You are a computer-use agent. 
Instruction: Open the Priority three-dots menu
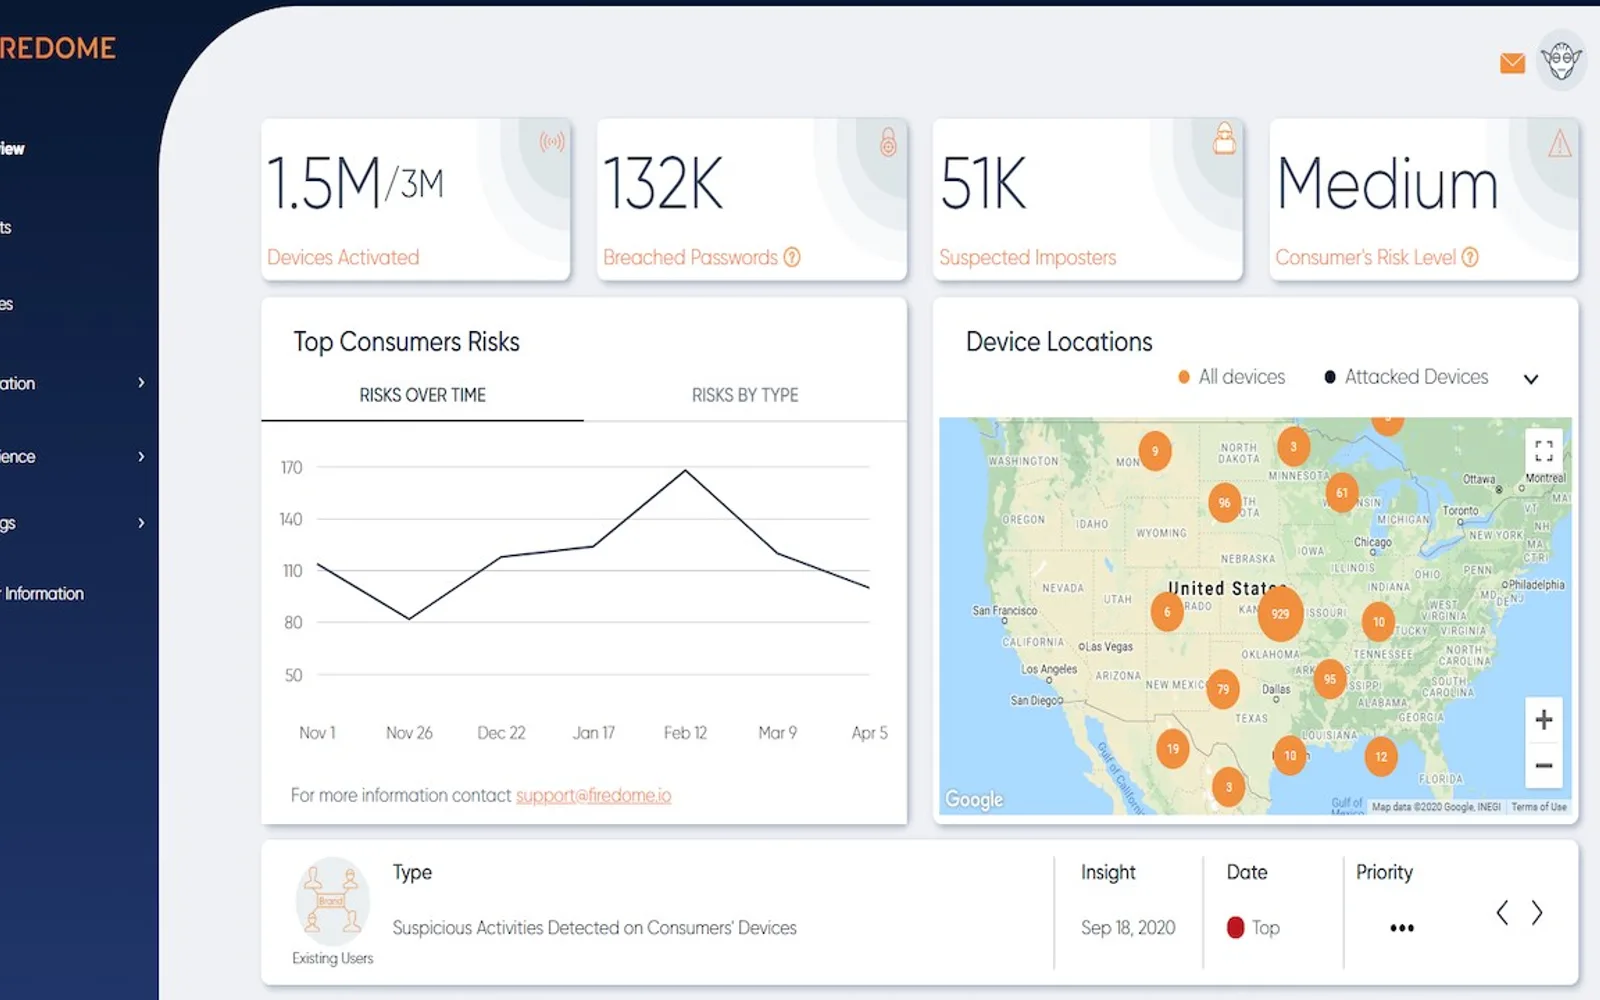click(1402, 928)
